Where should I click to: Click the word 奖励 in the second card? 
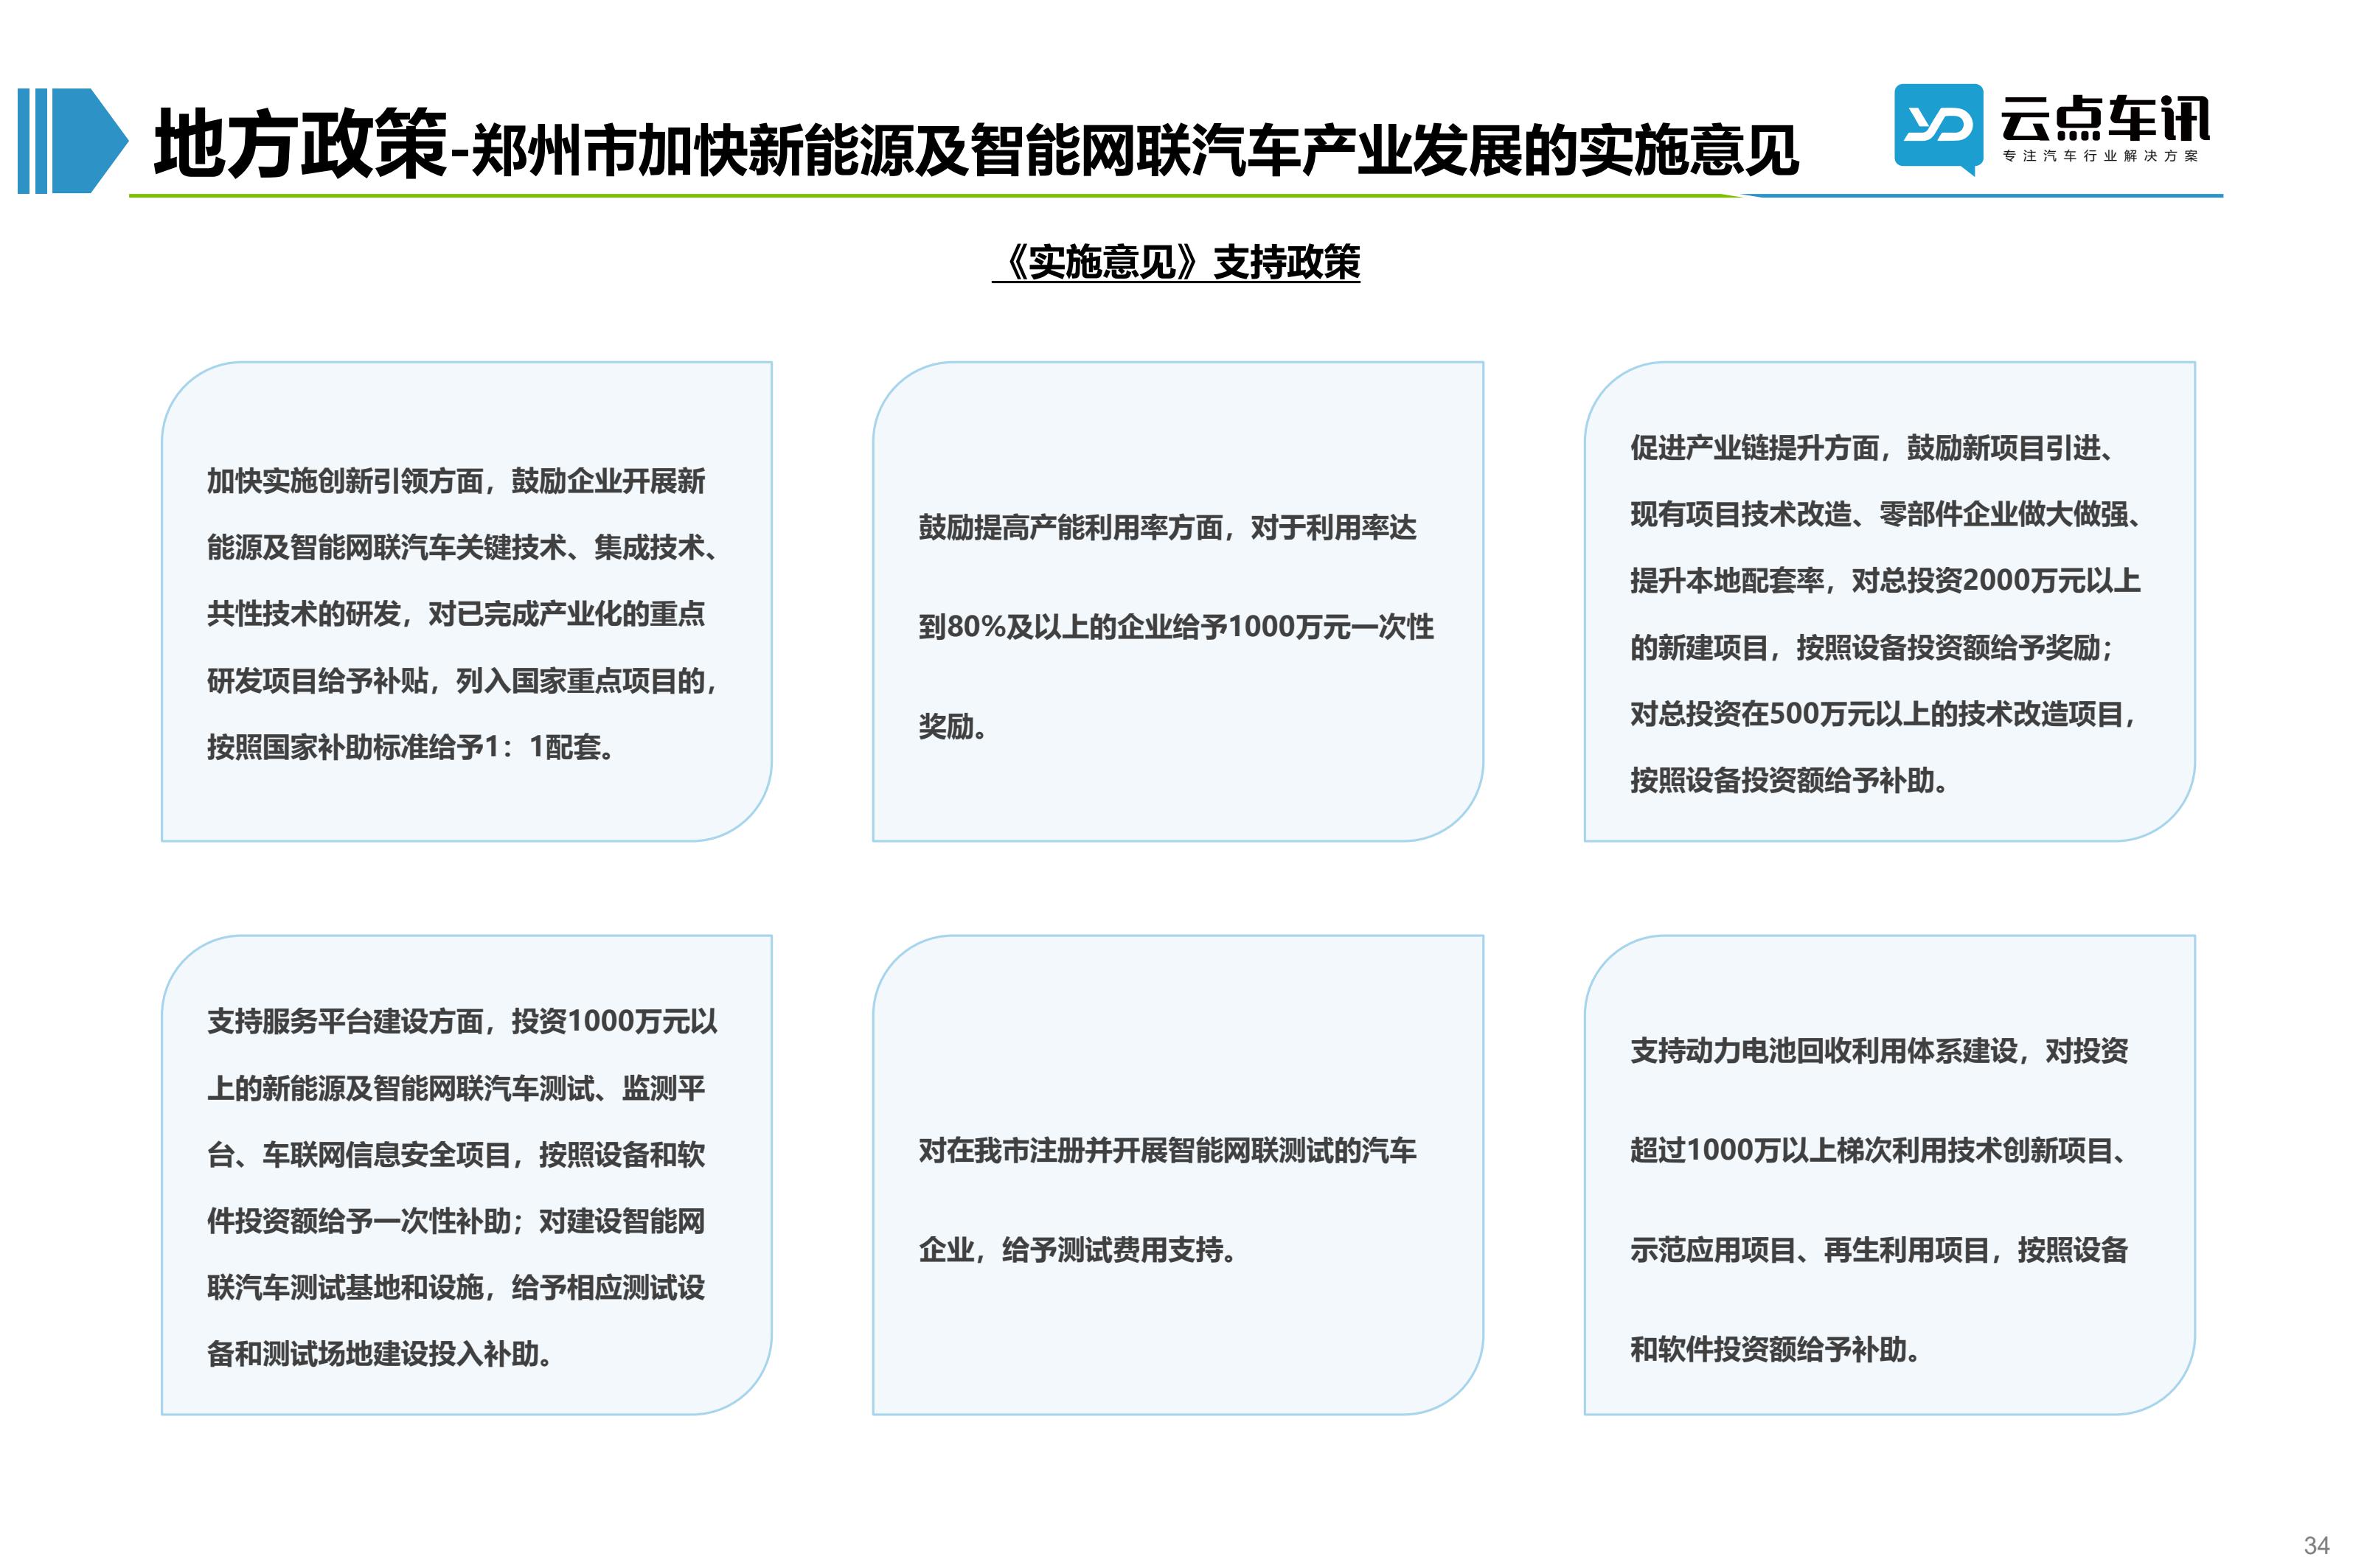(x=946, y=727)
